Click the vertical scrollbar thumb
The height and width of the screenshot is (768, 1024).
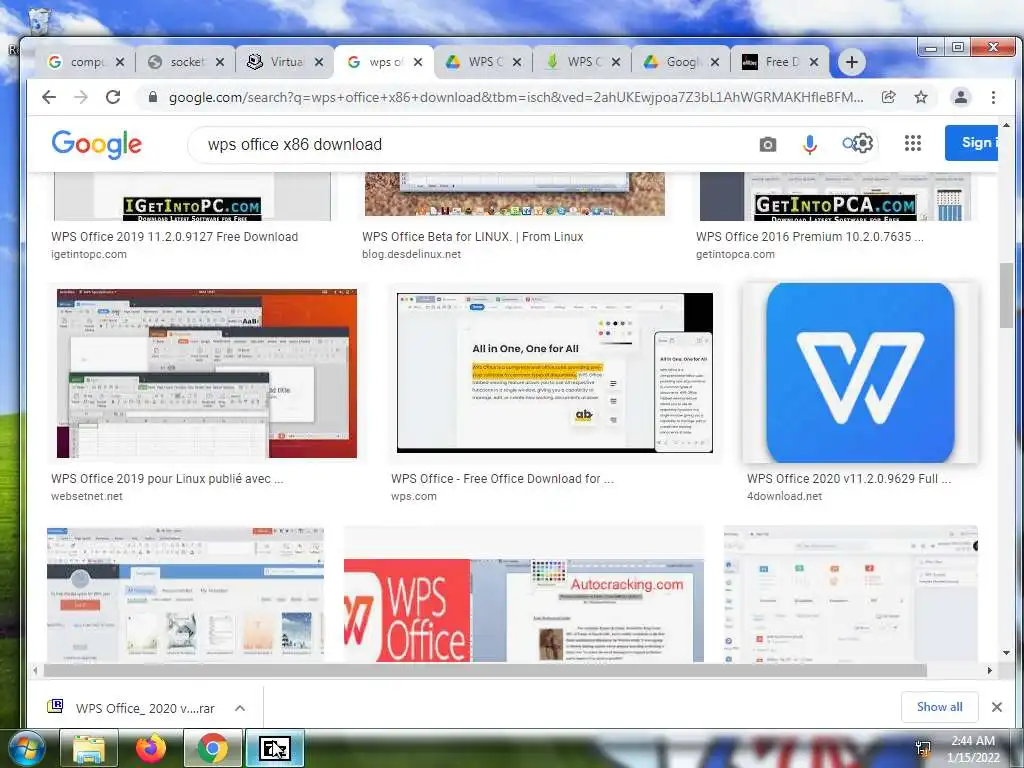pos(1006,295)
